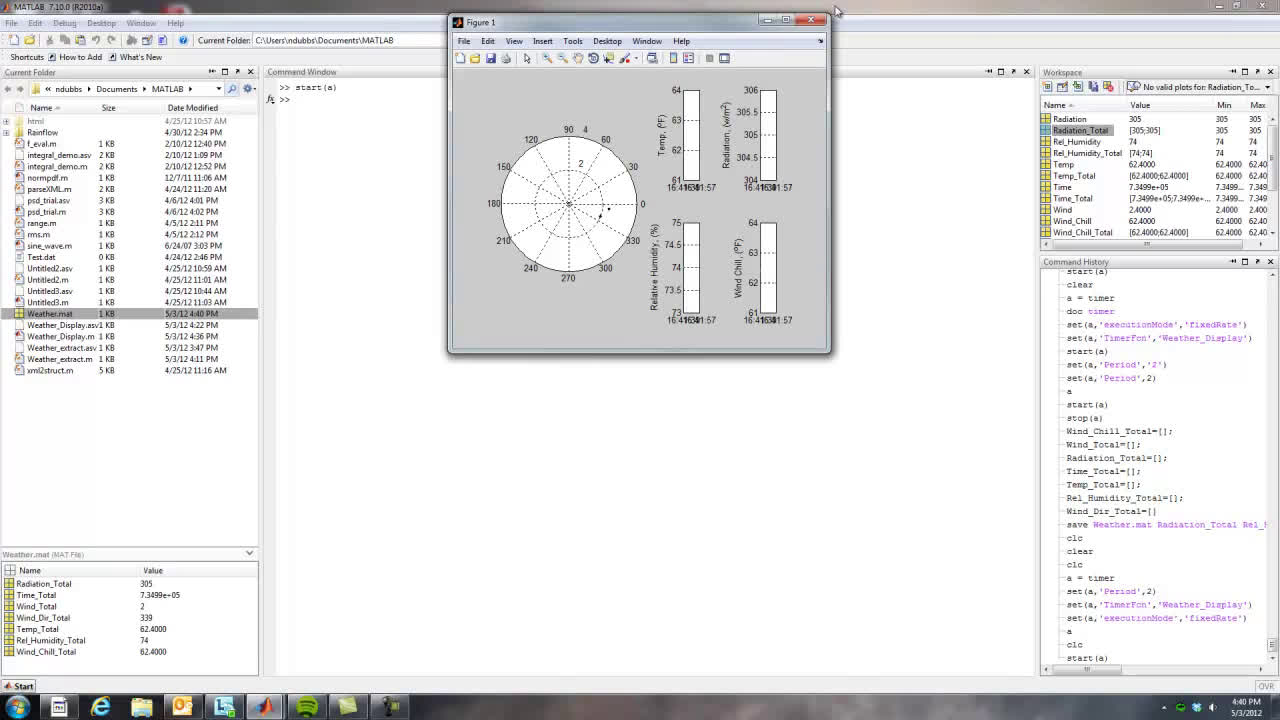The height and width of the screenshot is (720, 1280).
Task: Select the Brush/Select Data tool
Action: [624, 58]
